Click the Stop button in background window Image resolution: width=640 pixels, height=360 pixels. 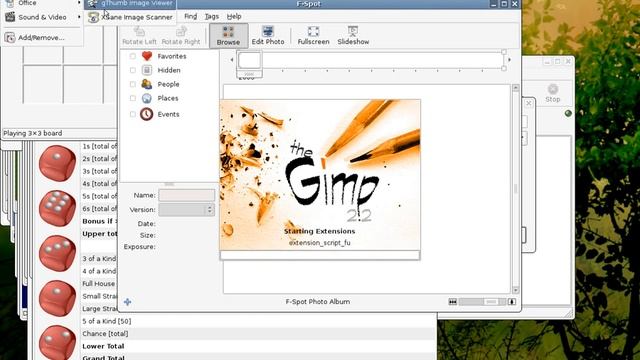click(553, 93)
